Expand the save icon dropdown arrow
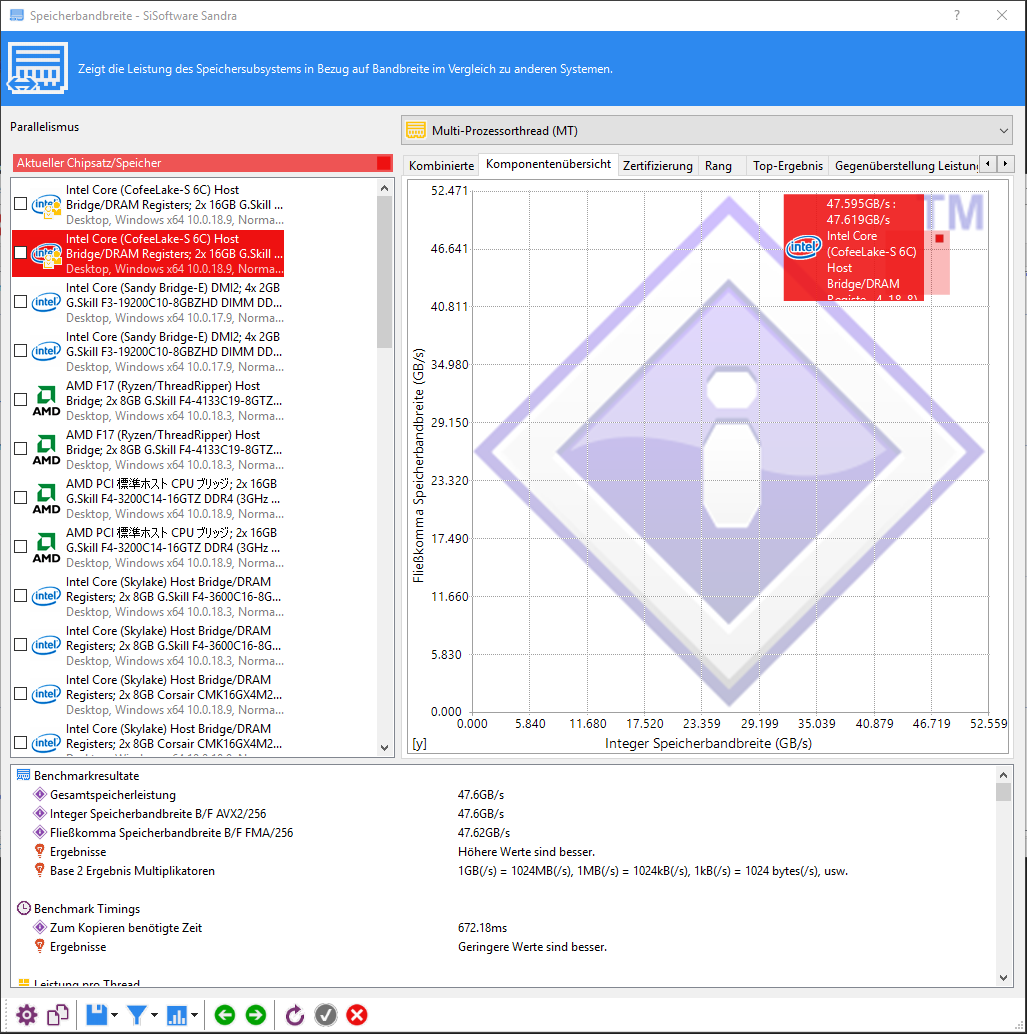Image resolution: width=1027 pixels, height=1034 pixels. pyautogui.click(x=115, y=1016)
